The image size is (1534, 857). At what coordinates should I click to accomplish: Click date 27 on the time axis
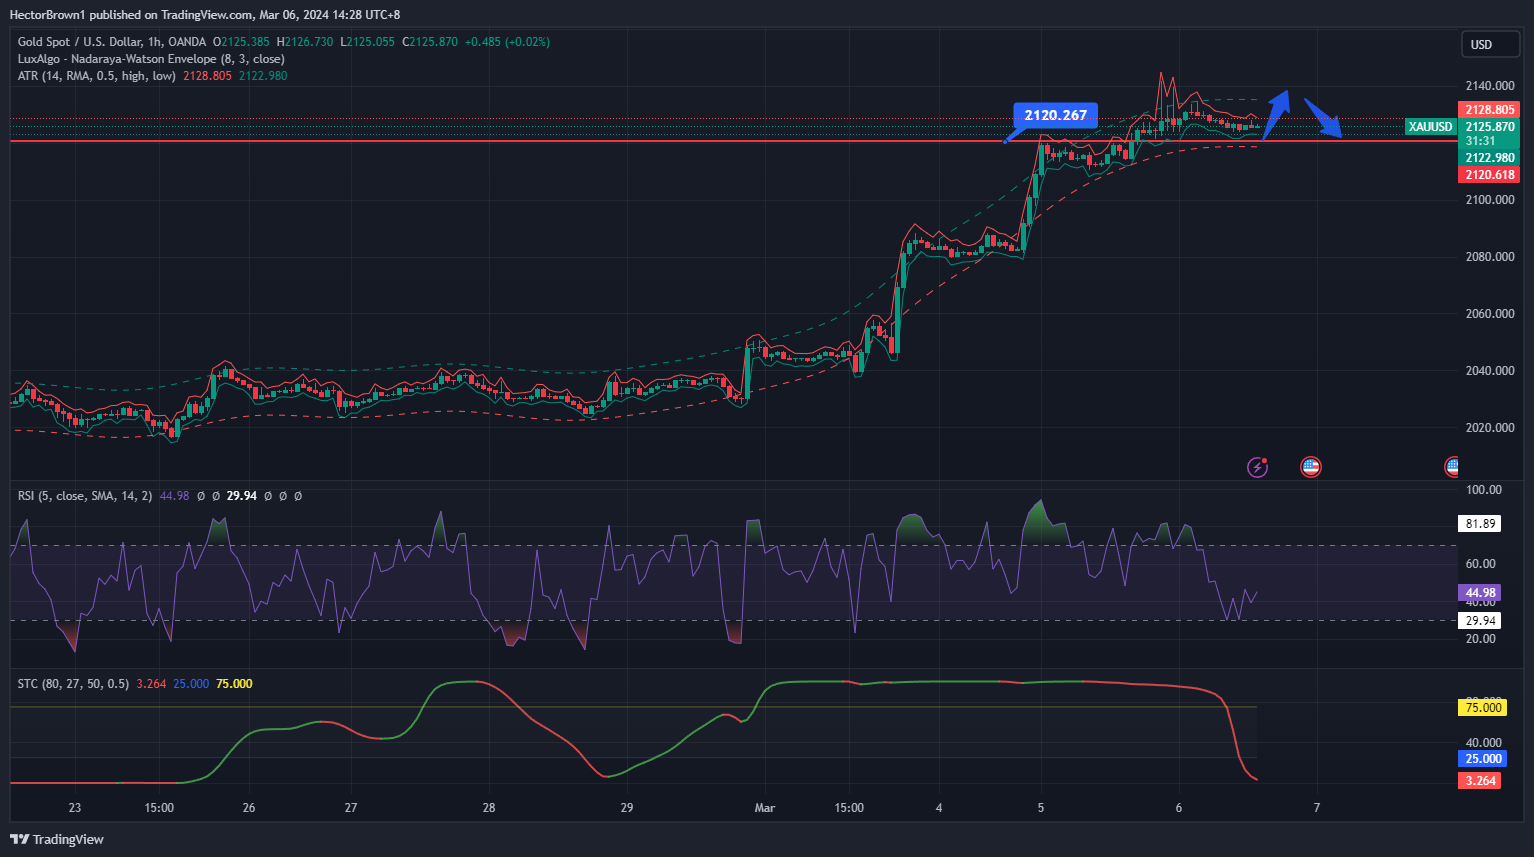tap(351, 808)
